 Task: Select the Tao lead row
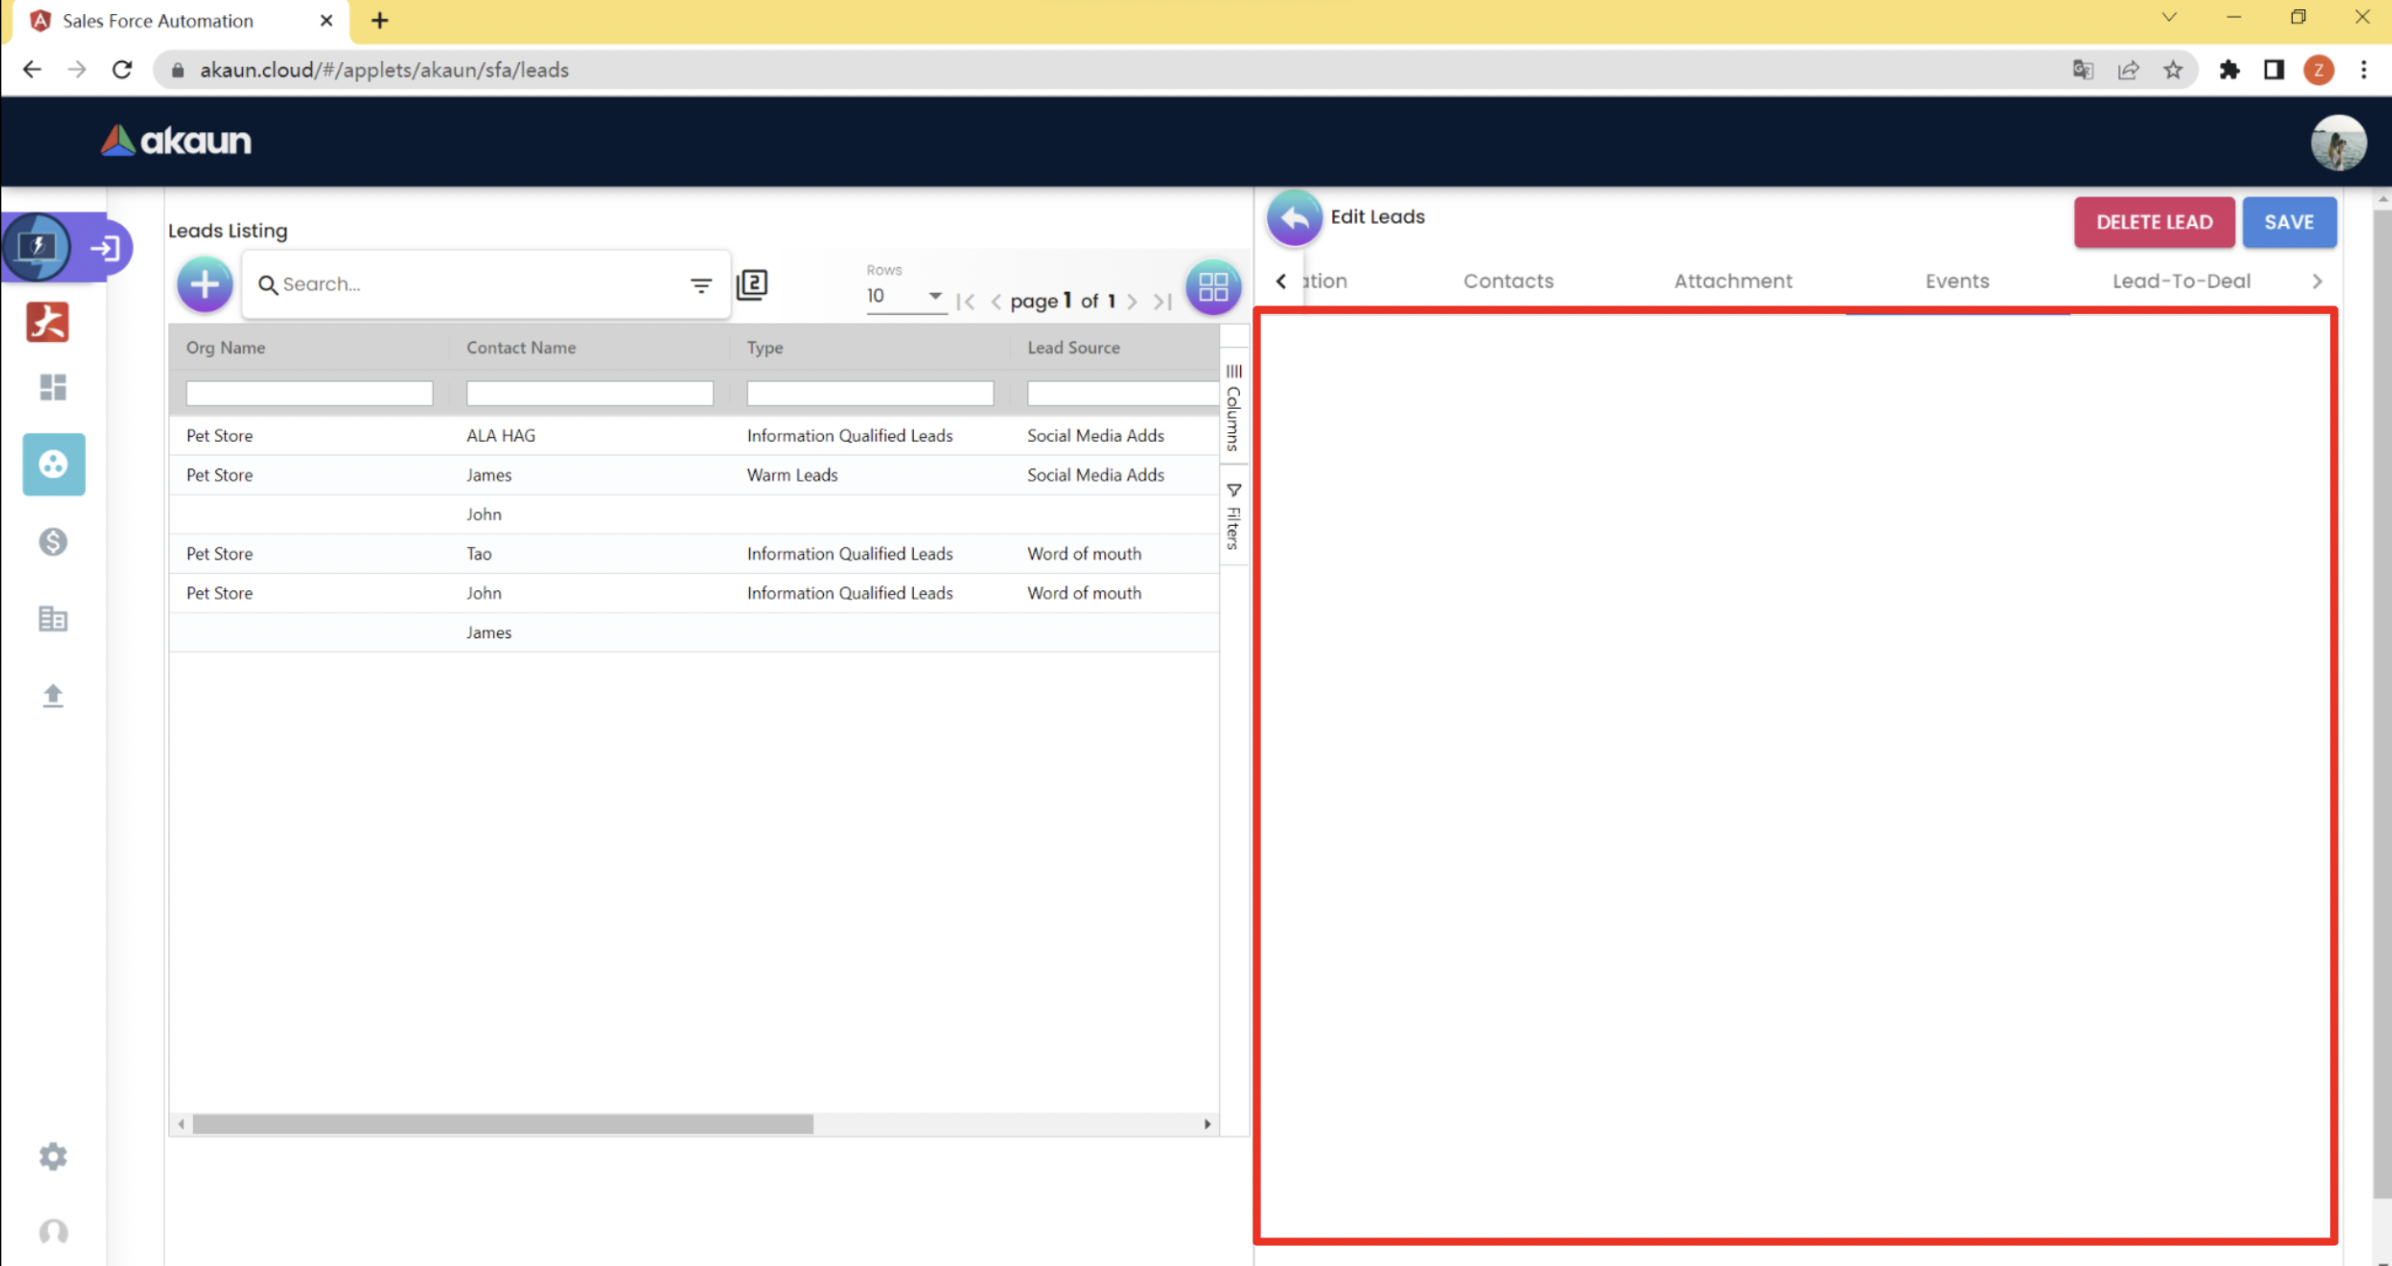(479, 554)
